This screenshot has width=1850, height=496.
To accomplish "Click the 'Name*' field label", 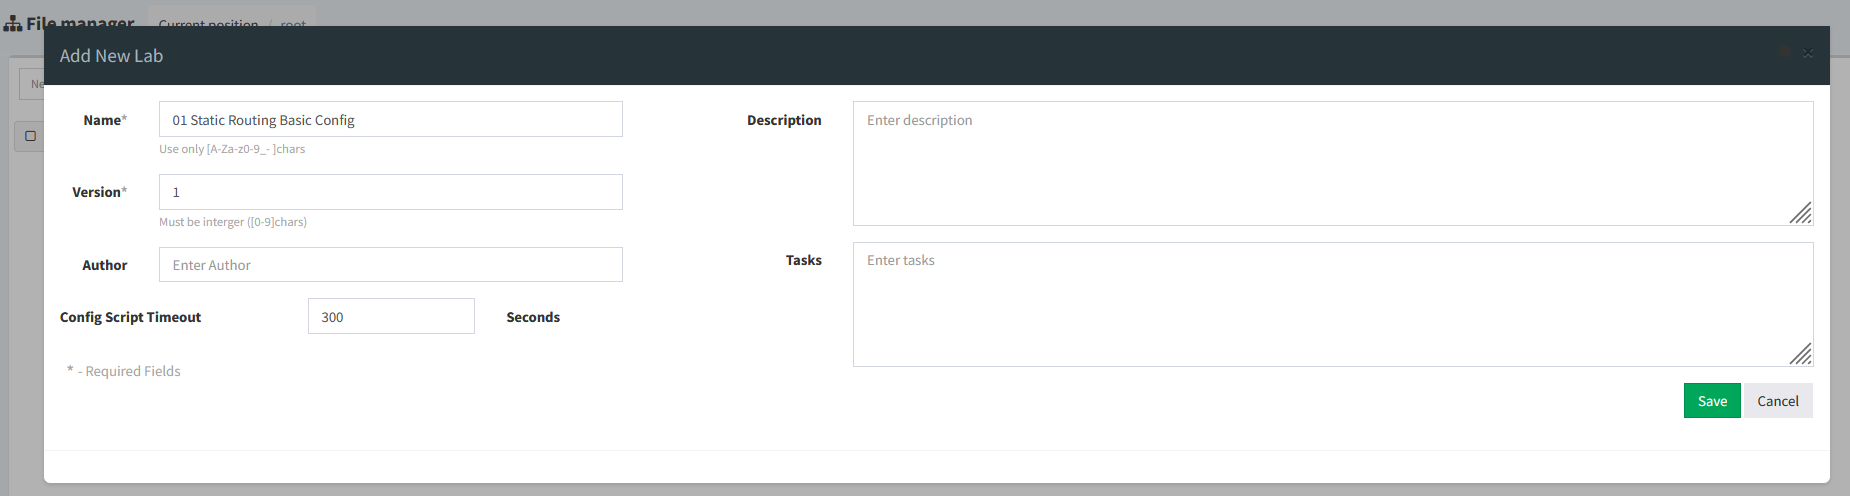I will coord(105,120).
